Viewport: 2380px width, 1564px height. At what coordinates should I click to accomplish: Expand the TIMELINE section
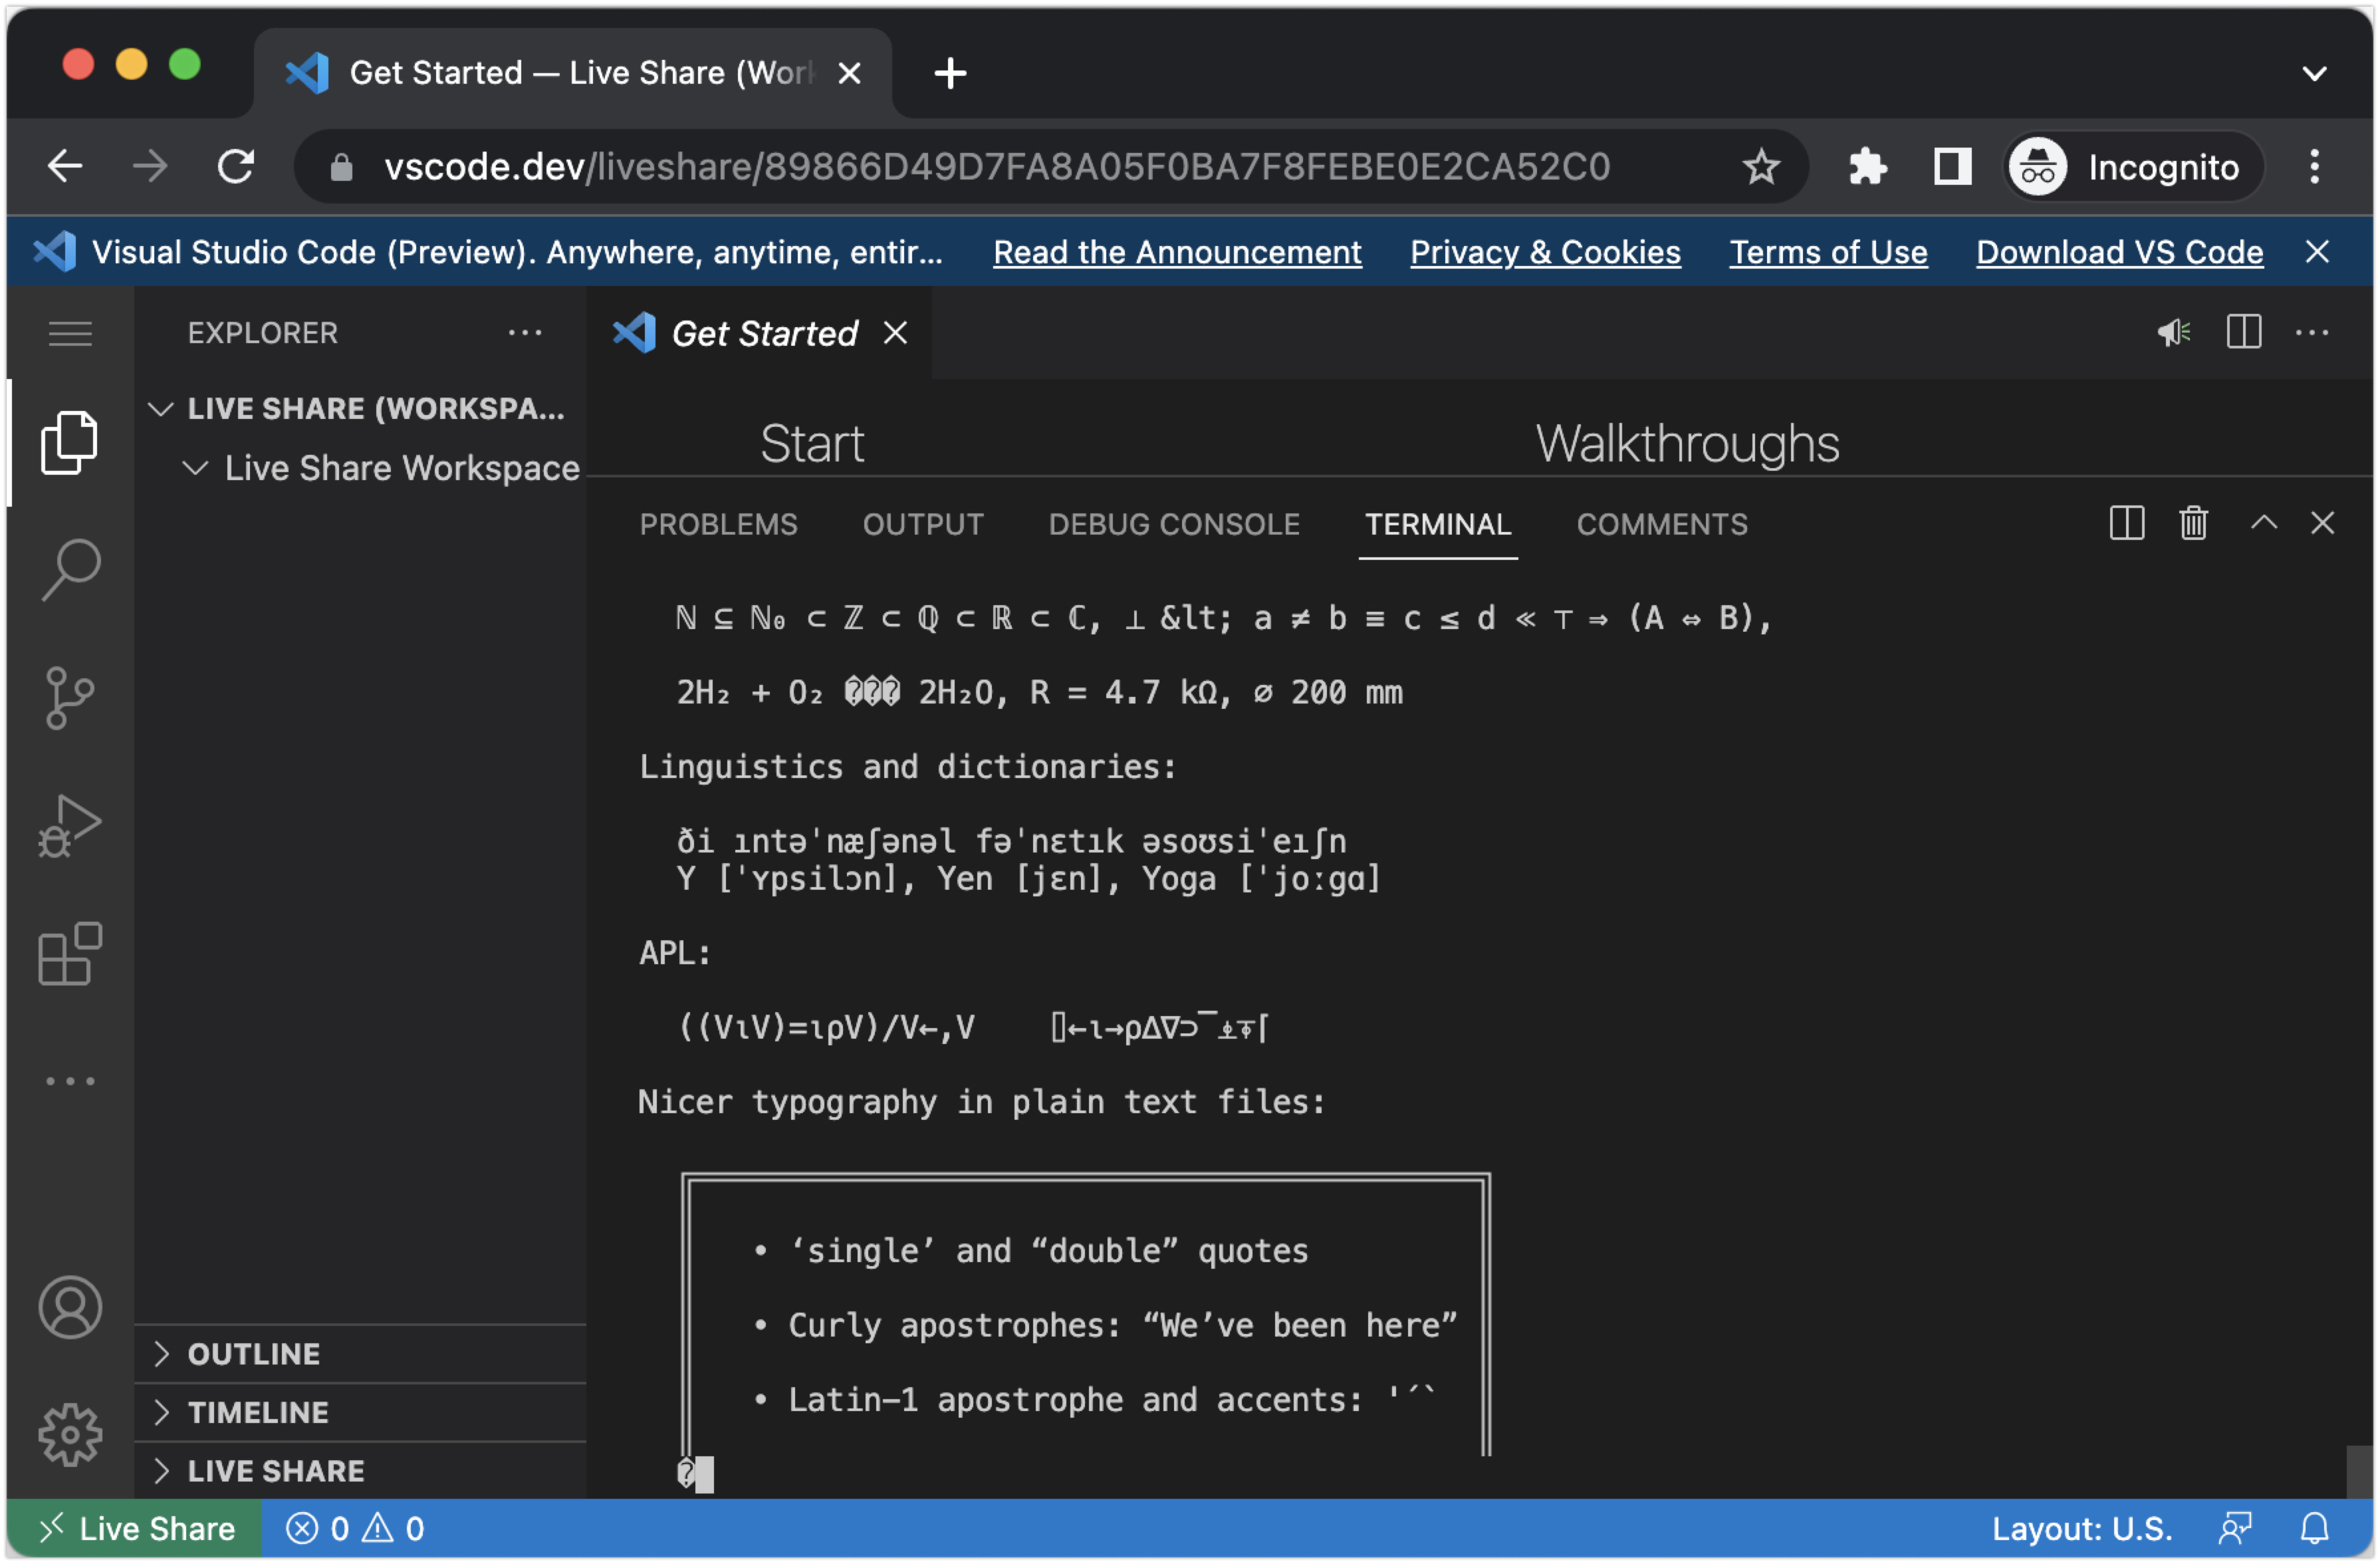(257, 1412)
